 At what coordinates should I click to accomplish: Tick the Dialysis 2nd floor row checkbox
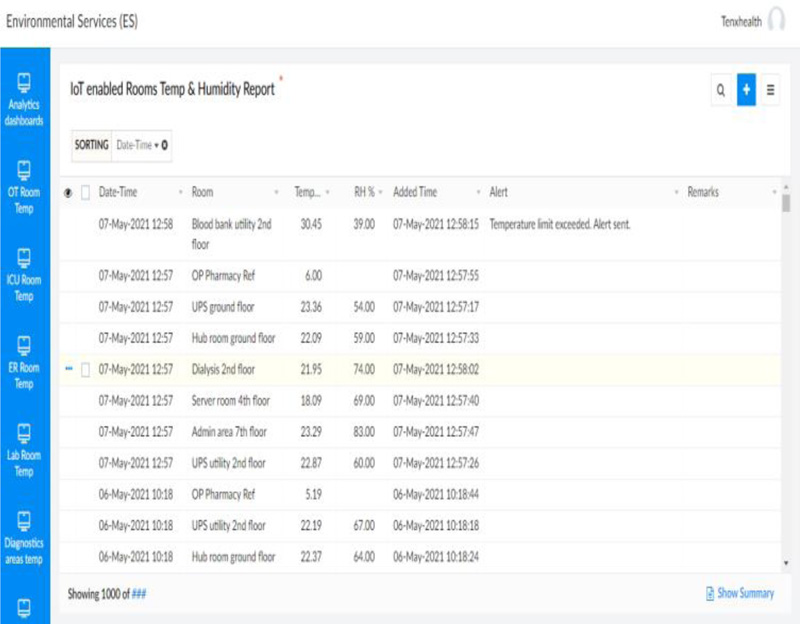click(85, 370)
